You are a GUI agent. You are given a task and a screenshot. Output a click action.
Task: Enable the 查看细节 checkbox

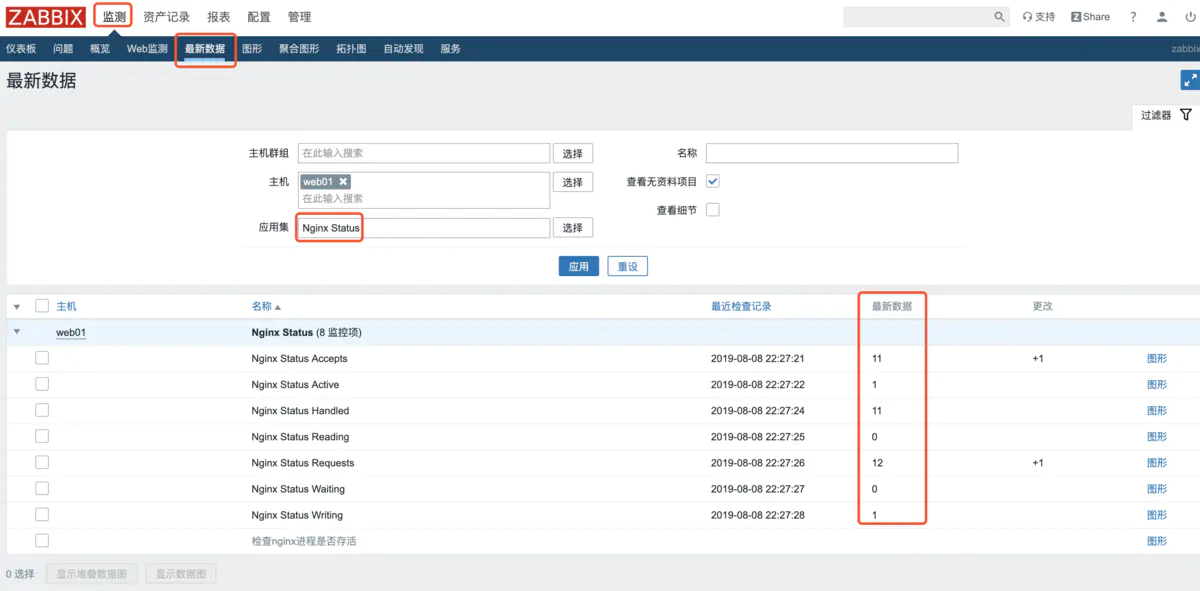[713, 210]
